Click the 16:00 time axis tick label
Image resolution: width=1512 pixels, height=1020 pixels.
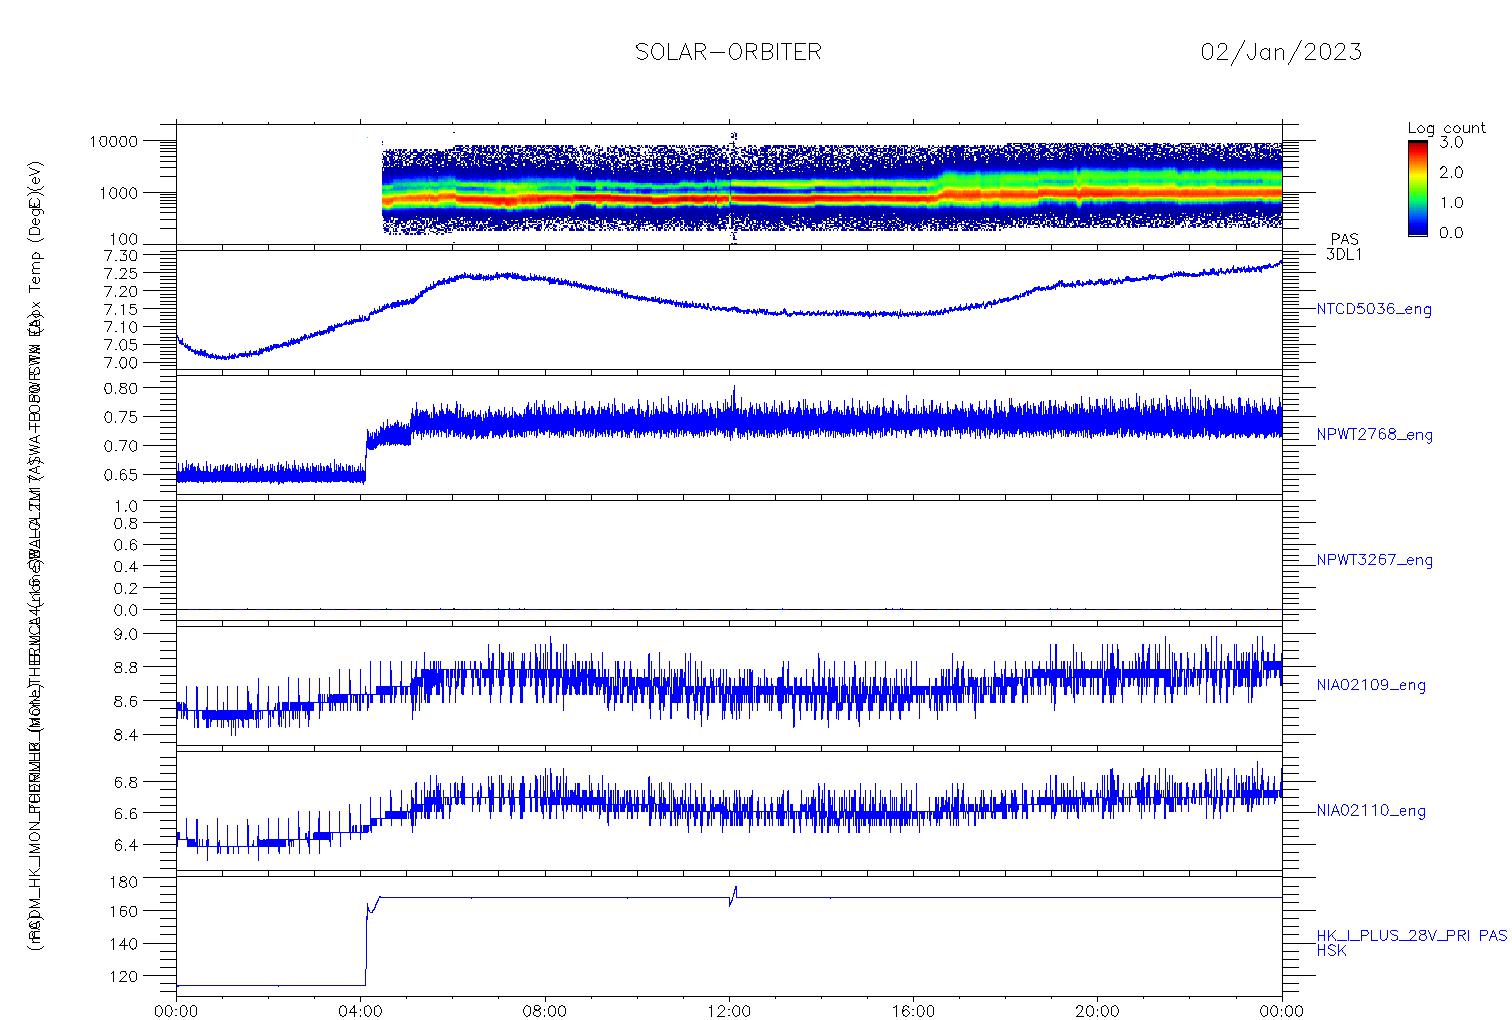point(913,1011)
